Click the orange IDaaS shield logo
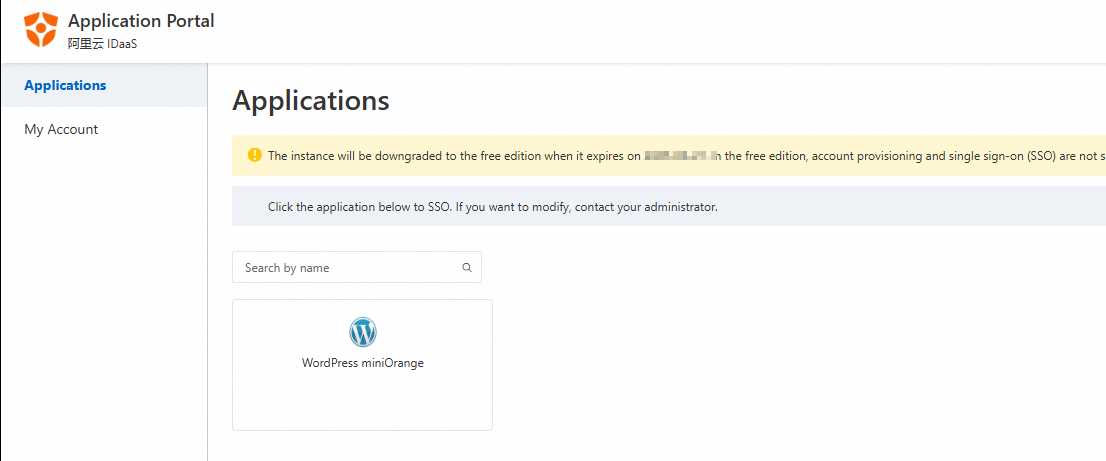The width and height of the screenshot is (1106, 461). click(40, 30)
